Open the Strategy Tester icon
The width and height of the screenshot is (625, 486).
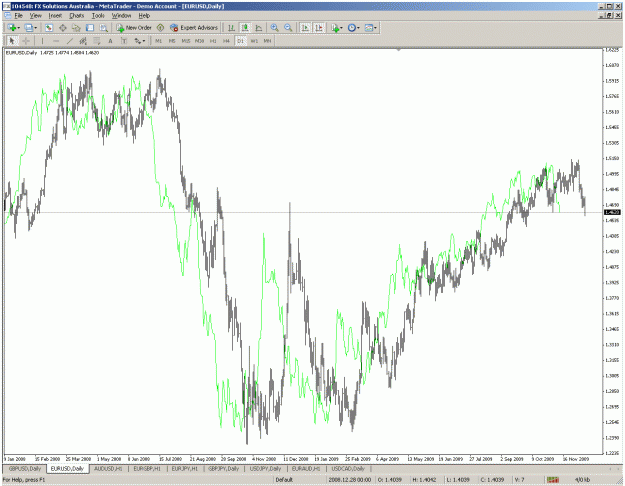[x=104, y=28]
